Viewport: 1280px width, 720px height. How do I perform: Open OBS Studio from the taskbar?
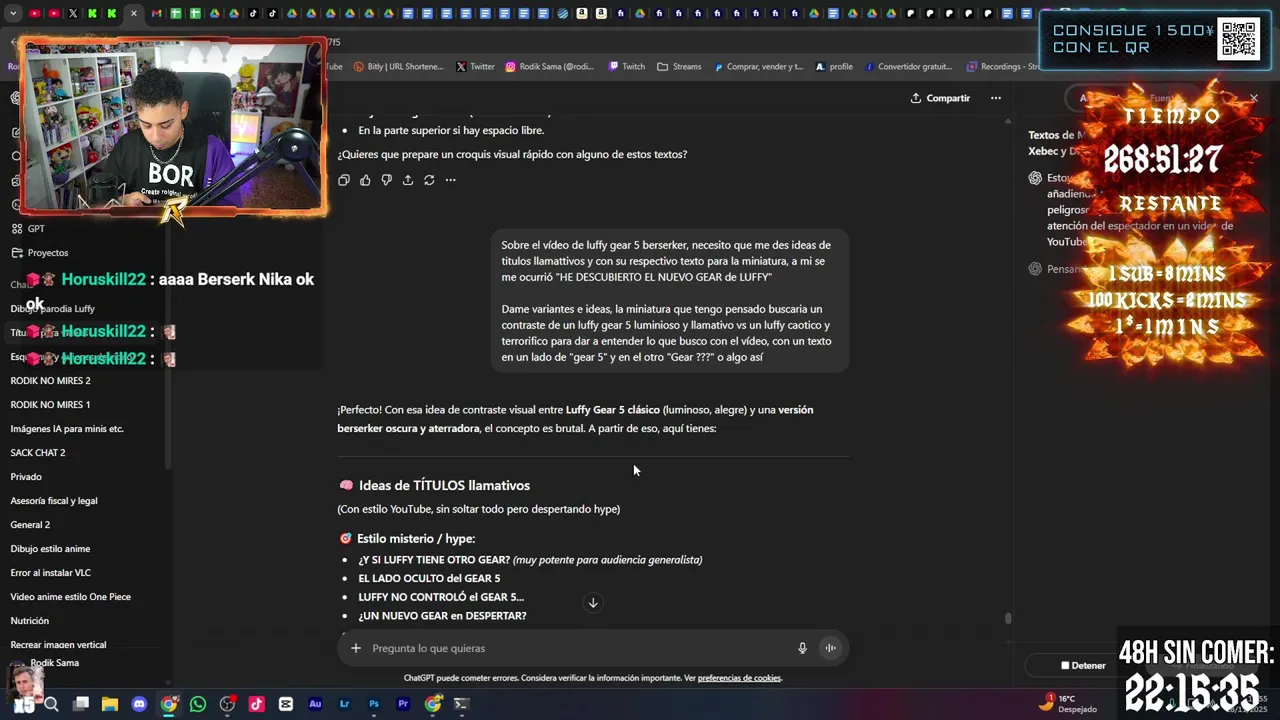227,704
